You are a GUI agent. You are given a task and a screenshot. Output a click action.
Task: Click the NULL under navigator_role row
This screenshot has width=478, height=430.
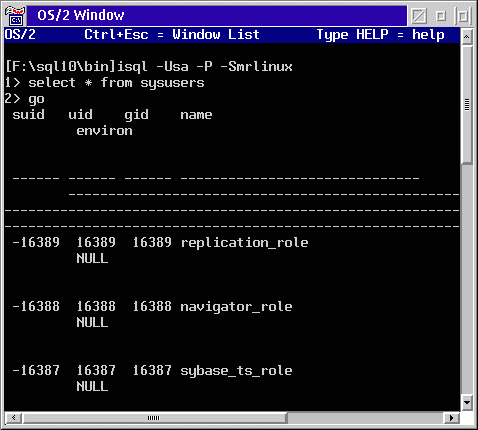pos(92,322)
